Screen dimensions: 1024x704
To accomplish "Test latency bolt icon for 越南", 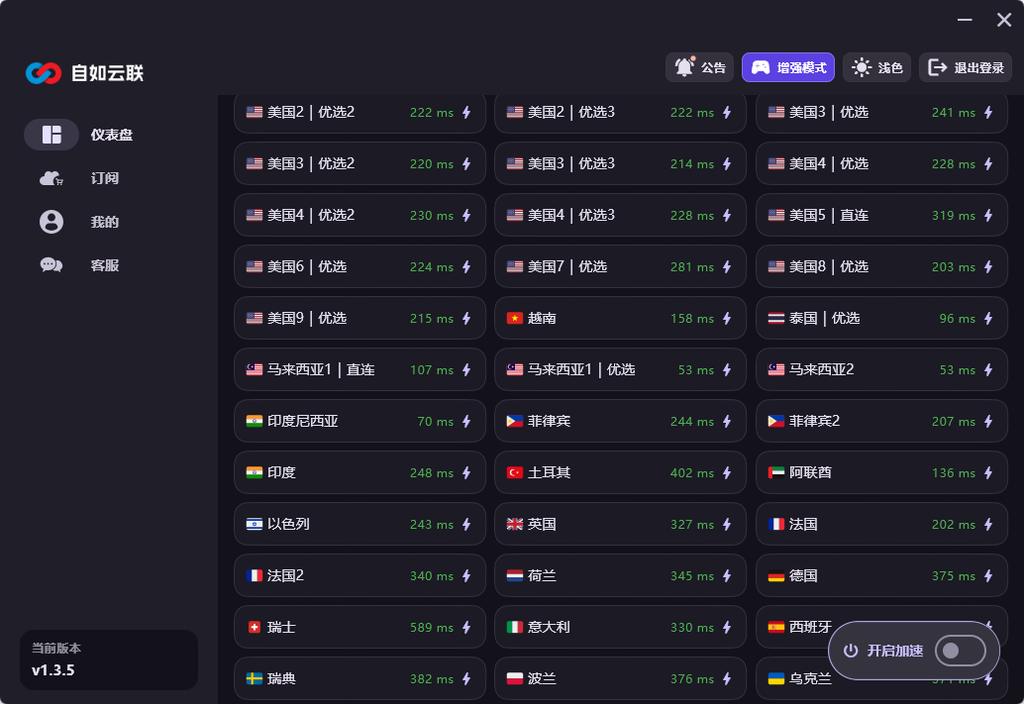I will click(727, 318).
